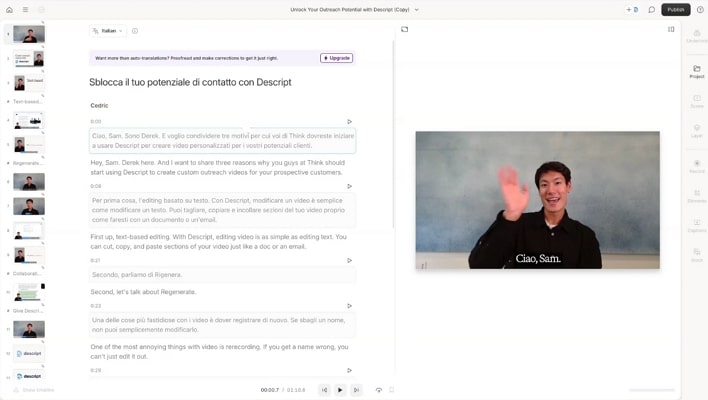Skip to the previous scene button
The image size is (708, 400).
[x=324, y=390]
